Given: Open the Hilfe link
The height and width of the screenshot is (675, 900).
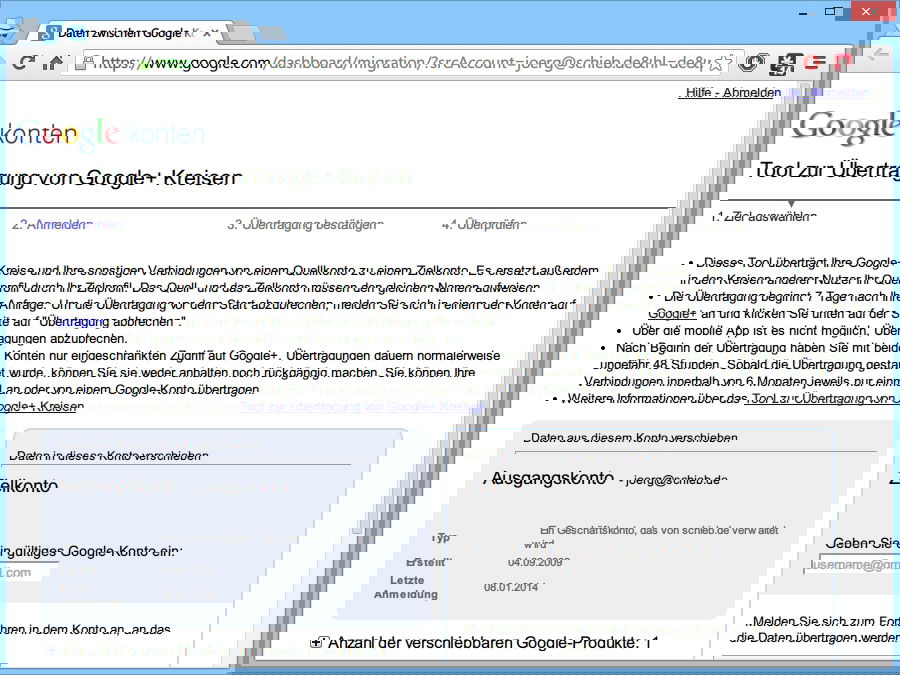Looking at the screenshot, I should click(x=698, y=92).
